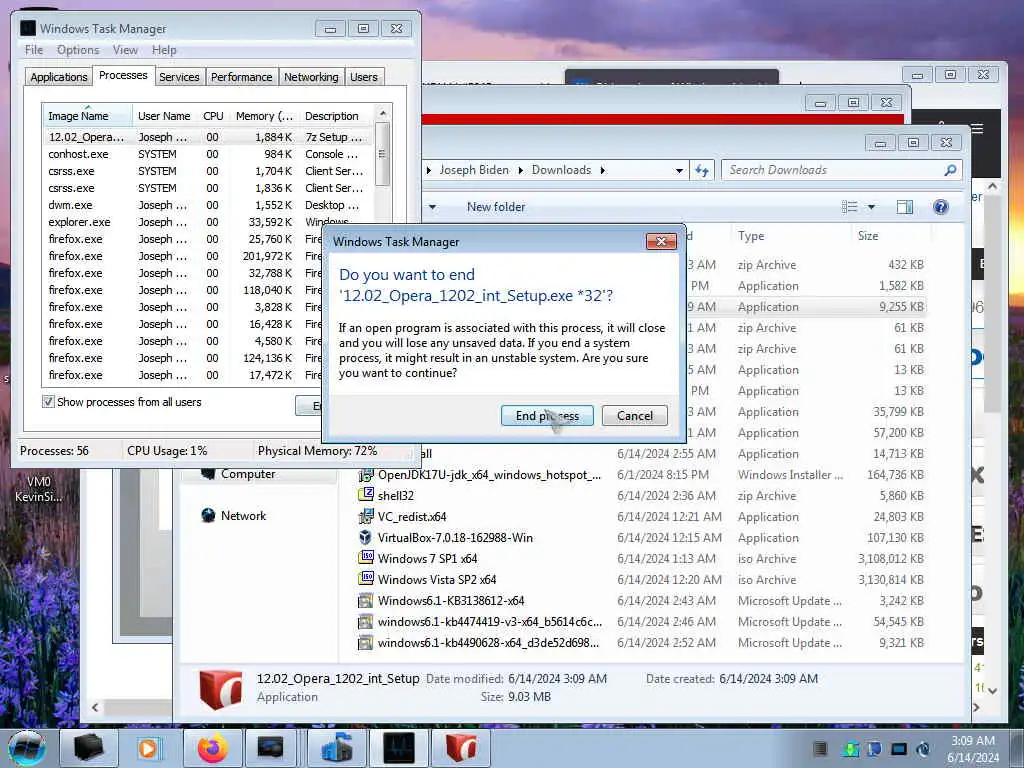Search icon in Search Downloads box
The height and width of the screenshot is (768, 1024).
point(950,170)
